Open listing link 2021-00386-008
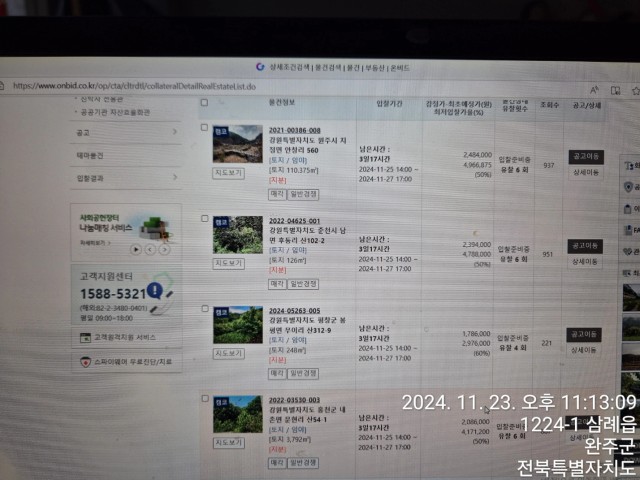 [x=294, y=130]
